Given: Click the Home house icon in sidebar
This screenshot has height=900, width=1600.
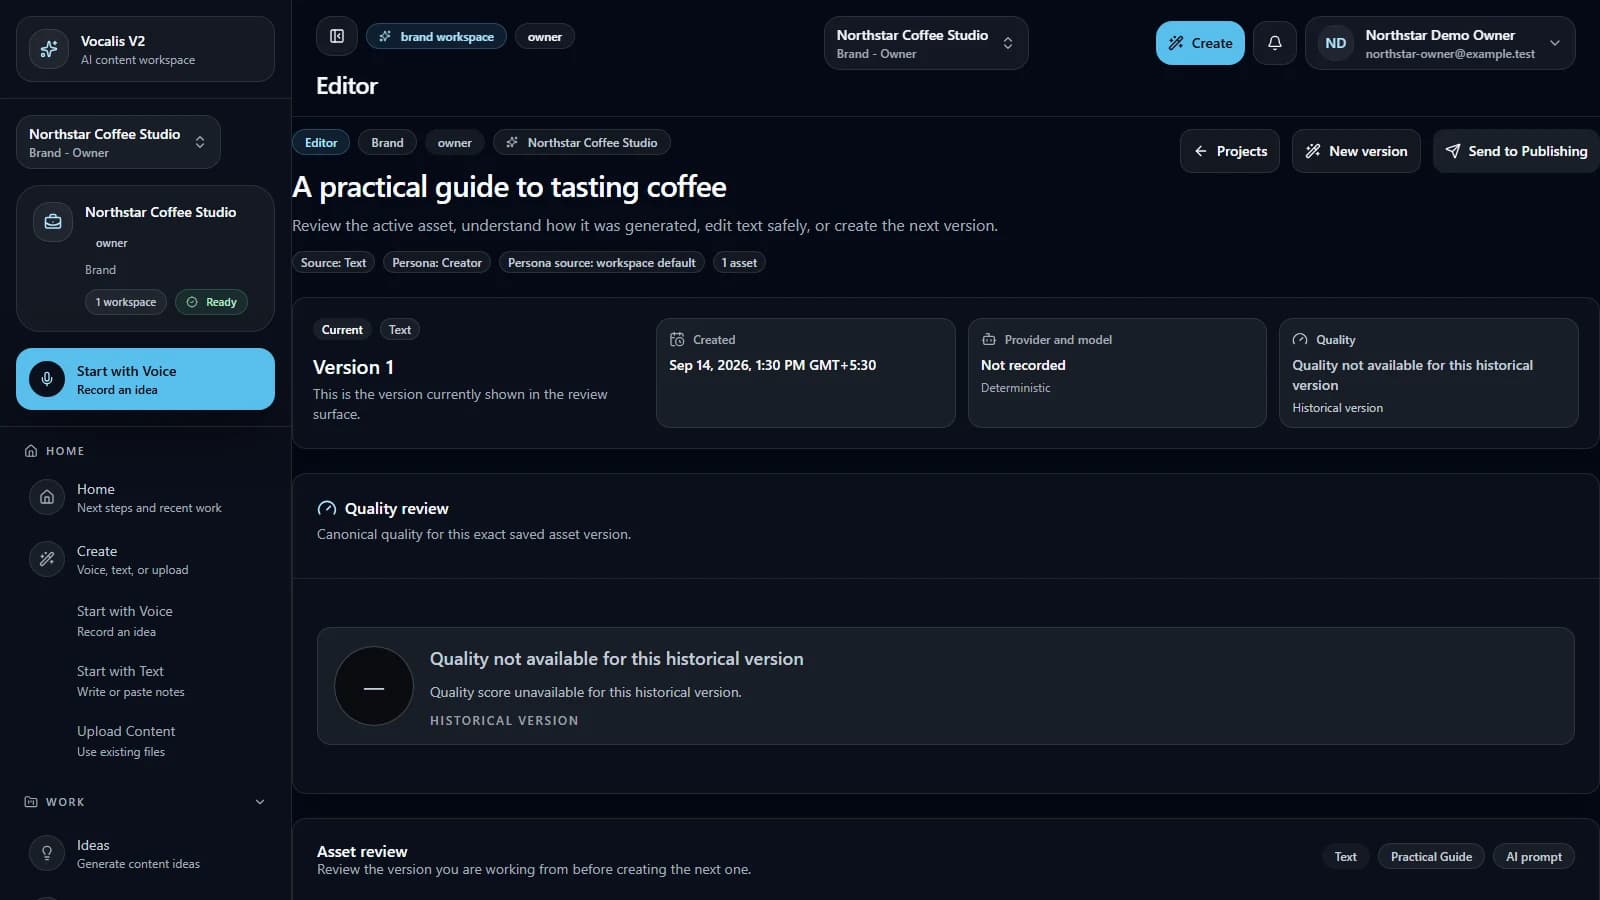Looking at the screenshot, I should (x=47, y=497).
